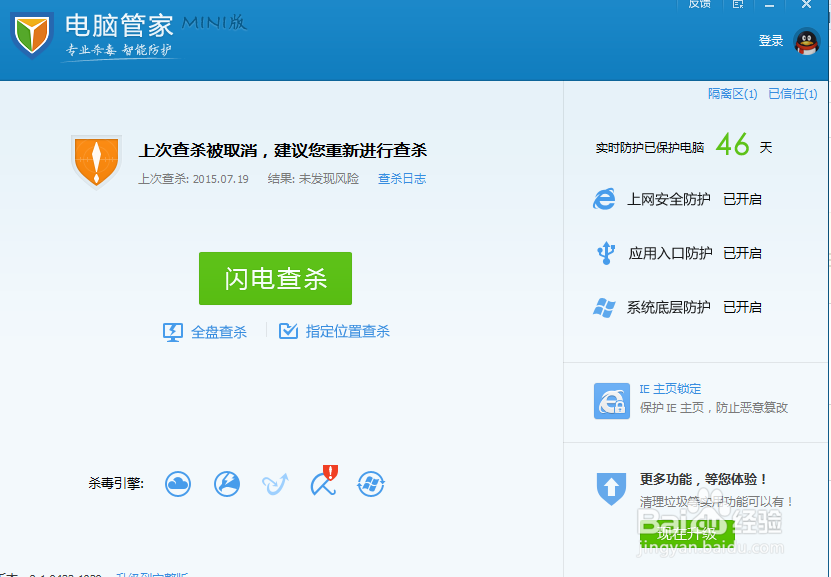Image resolution: width=831 pixels, height=577 pixels.
Task: Click 应用入口防护 已开启 status text
Action: click(742, 253)
